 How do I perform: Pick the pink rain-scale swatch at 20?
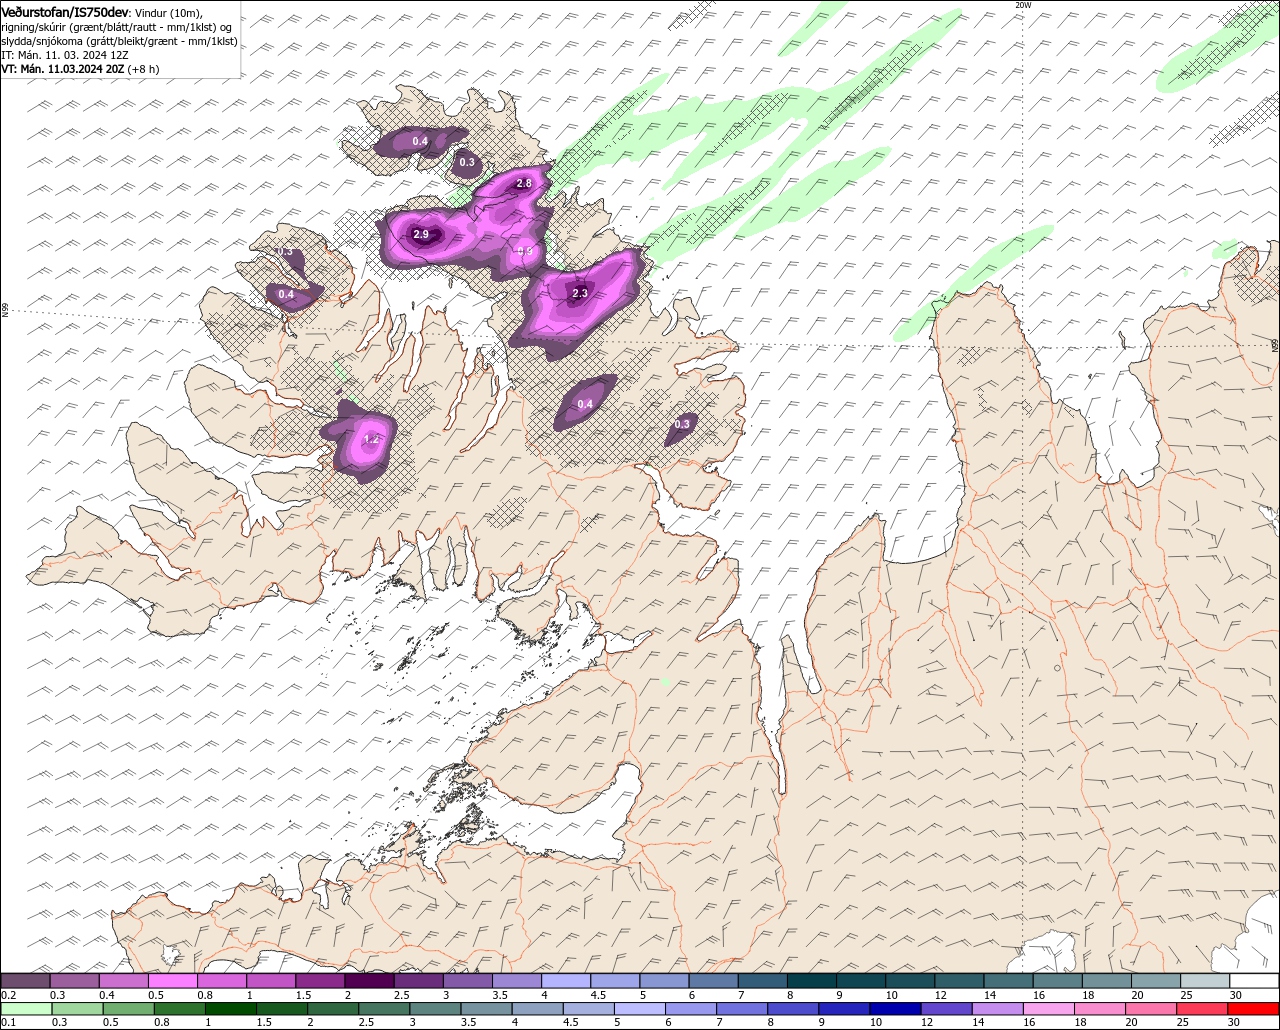click(x=1151, y=1009)
